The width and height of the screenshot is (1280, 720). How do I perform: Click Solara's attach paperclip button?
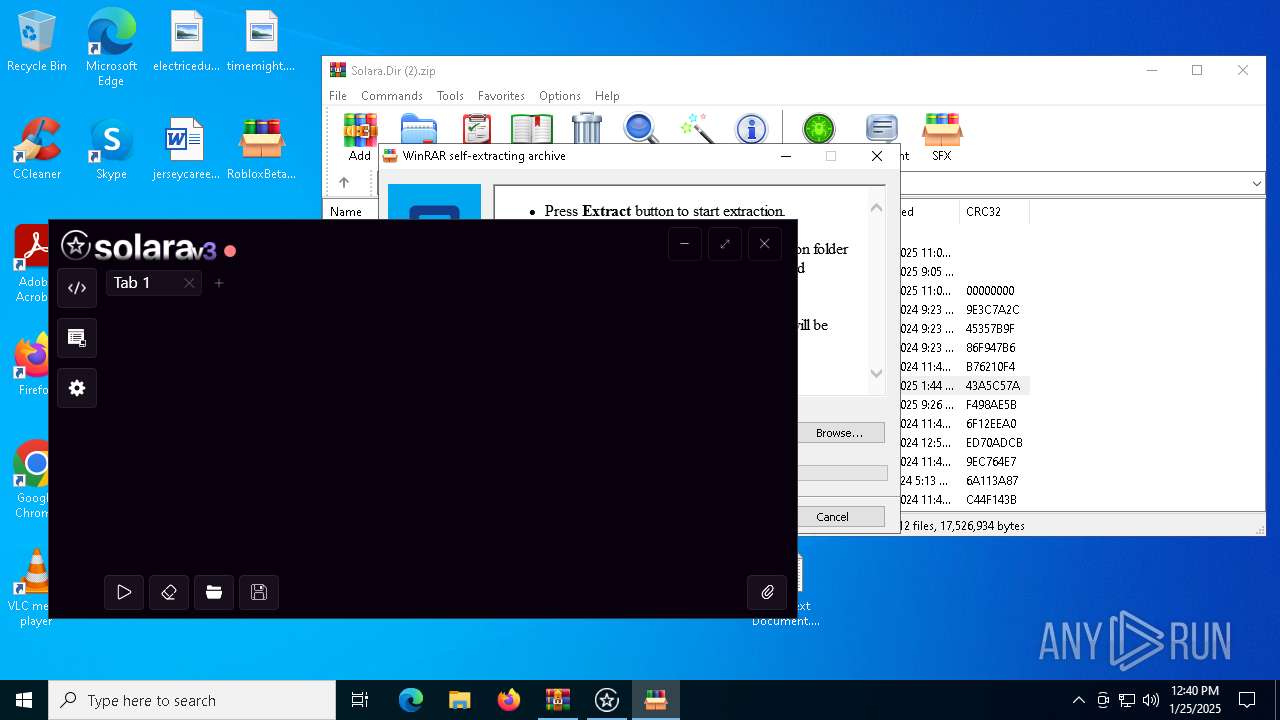767,592
